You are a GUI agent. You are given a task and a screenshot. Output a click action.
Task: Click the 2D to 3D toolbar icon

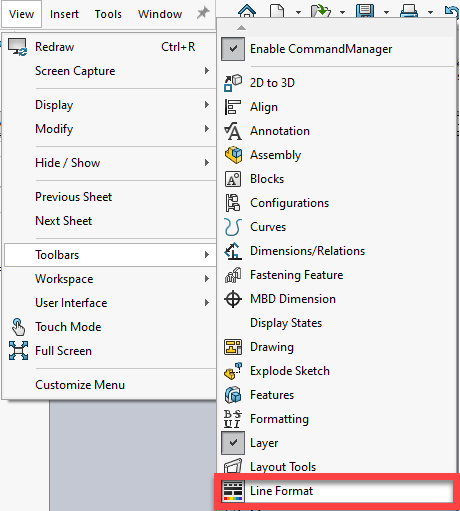click(233, 83)
